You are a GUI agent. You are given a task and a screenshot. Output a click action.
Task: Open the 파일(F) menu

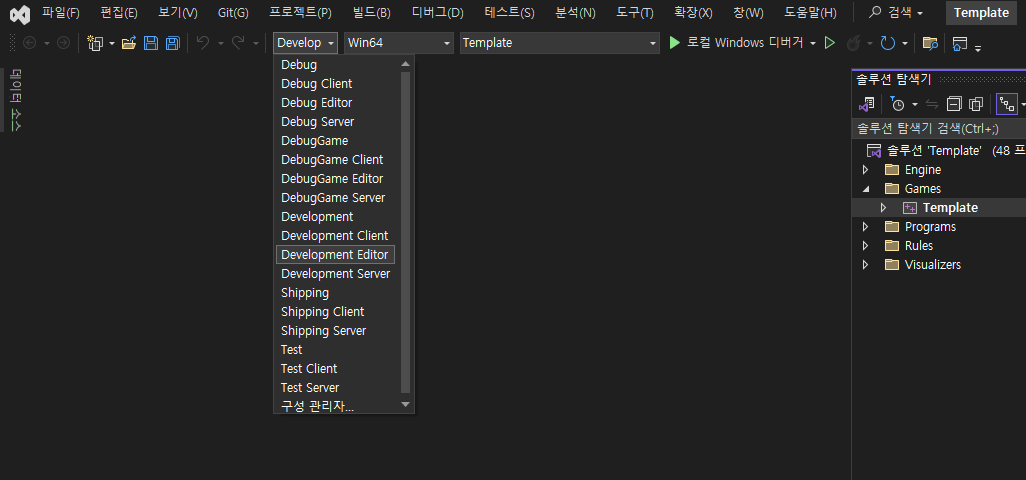[61, 12]
